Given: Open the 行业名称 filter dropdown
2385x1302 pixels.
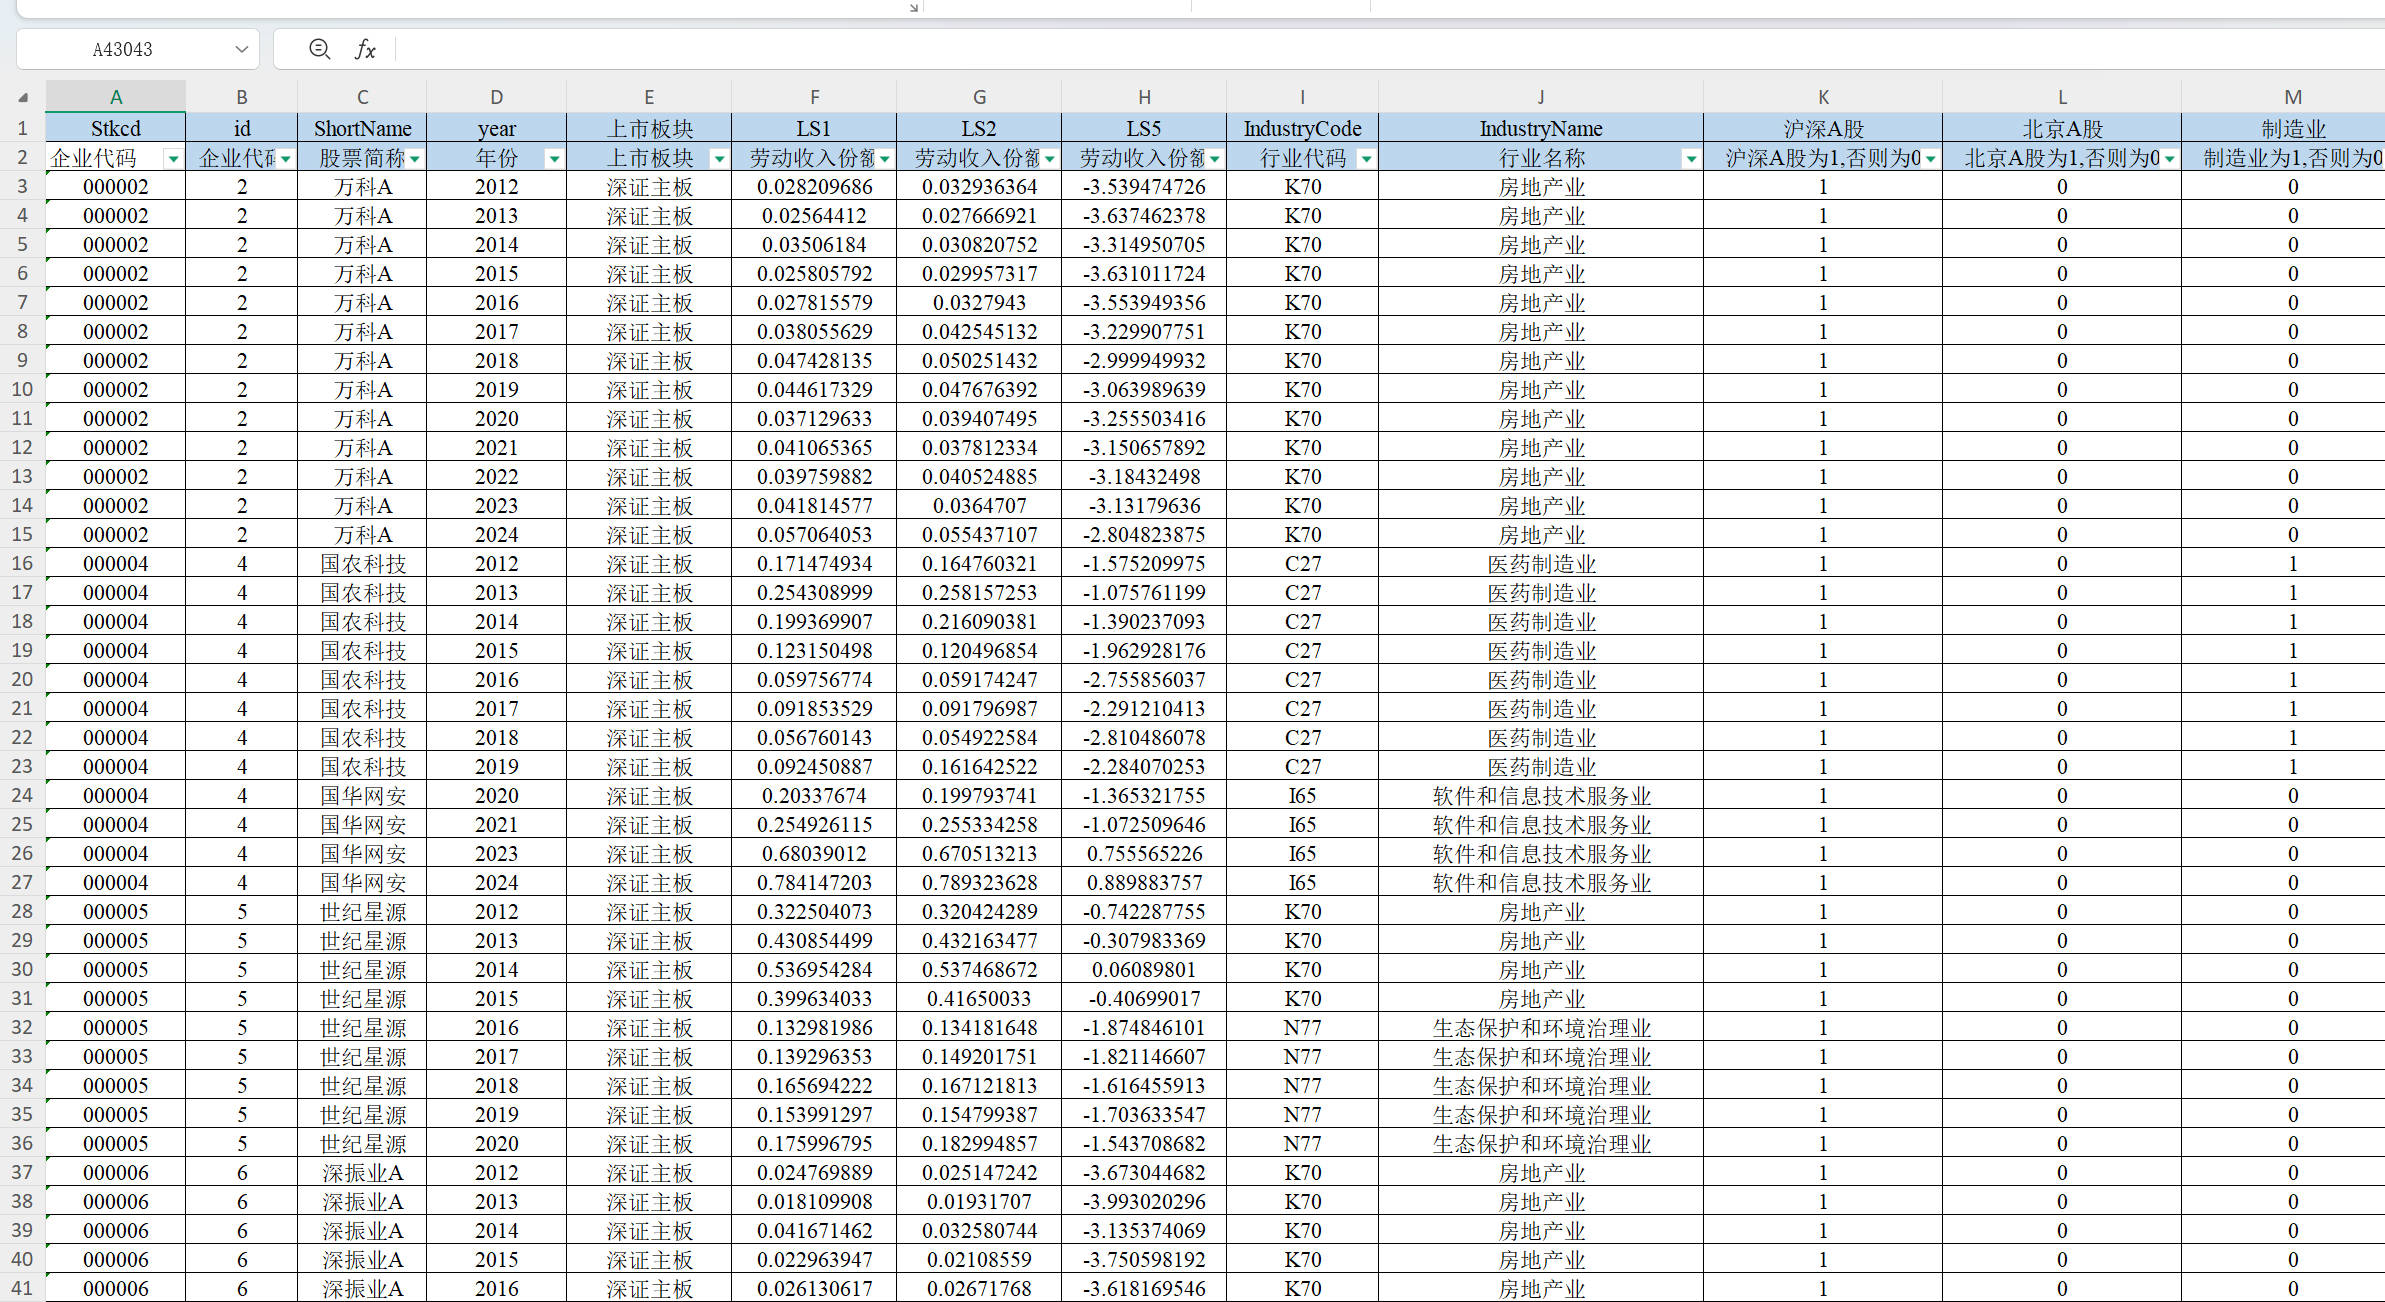Looking at the screenshot, I should [1690, 159].
